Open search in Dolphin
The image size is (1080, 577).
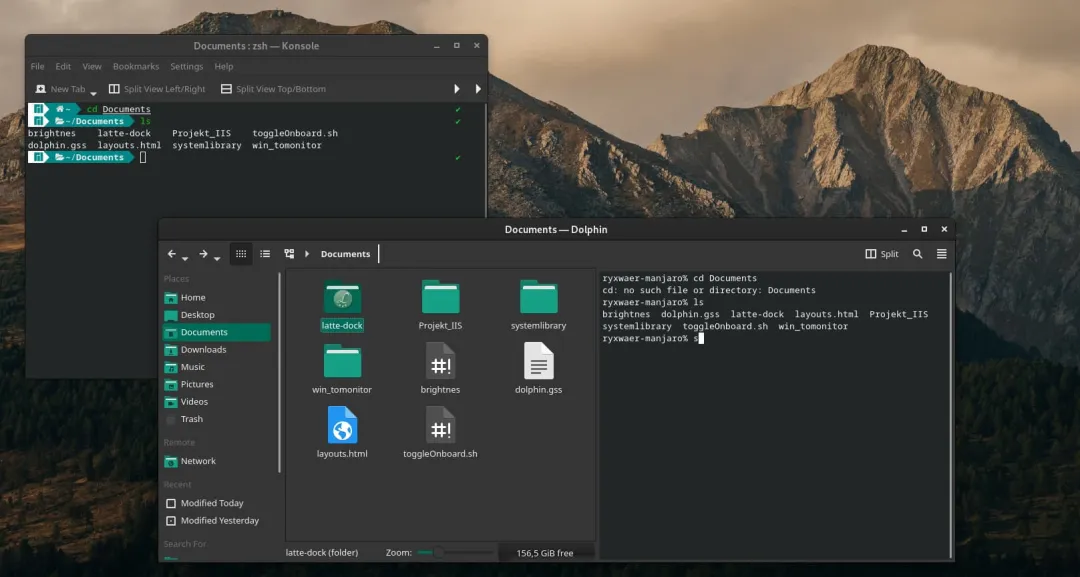(x=917, y=254)
